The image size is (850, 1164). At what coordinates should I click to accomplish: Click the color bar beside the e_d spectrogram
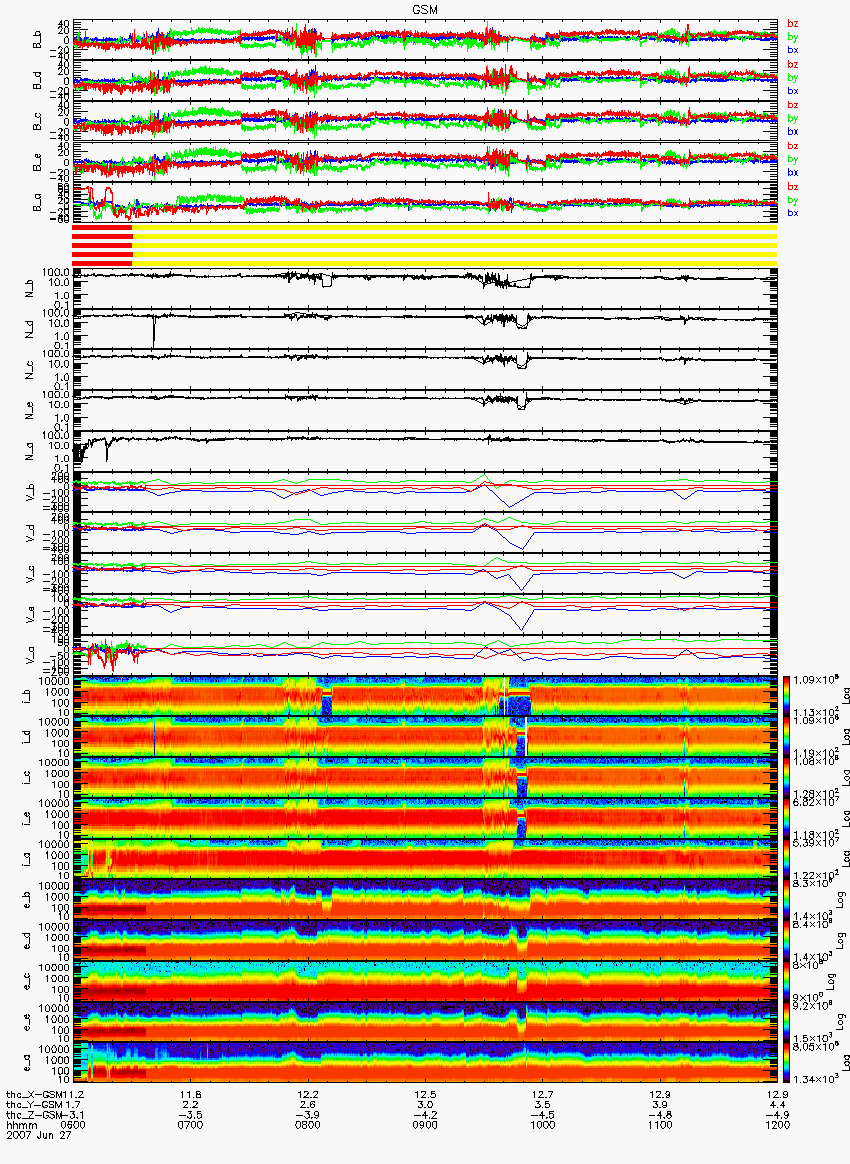[x=785, y=941]
